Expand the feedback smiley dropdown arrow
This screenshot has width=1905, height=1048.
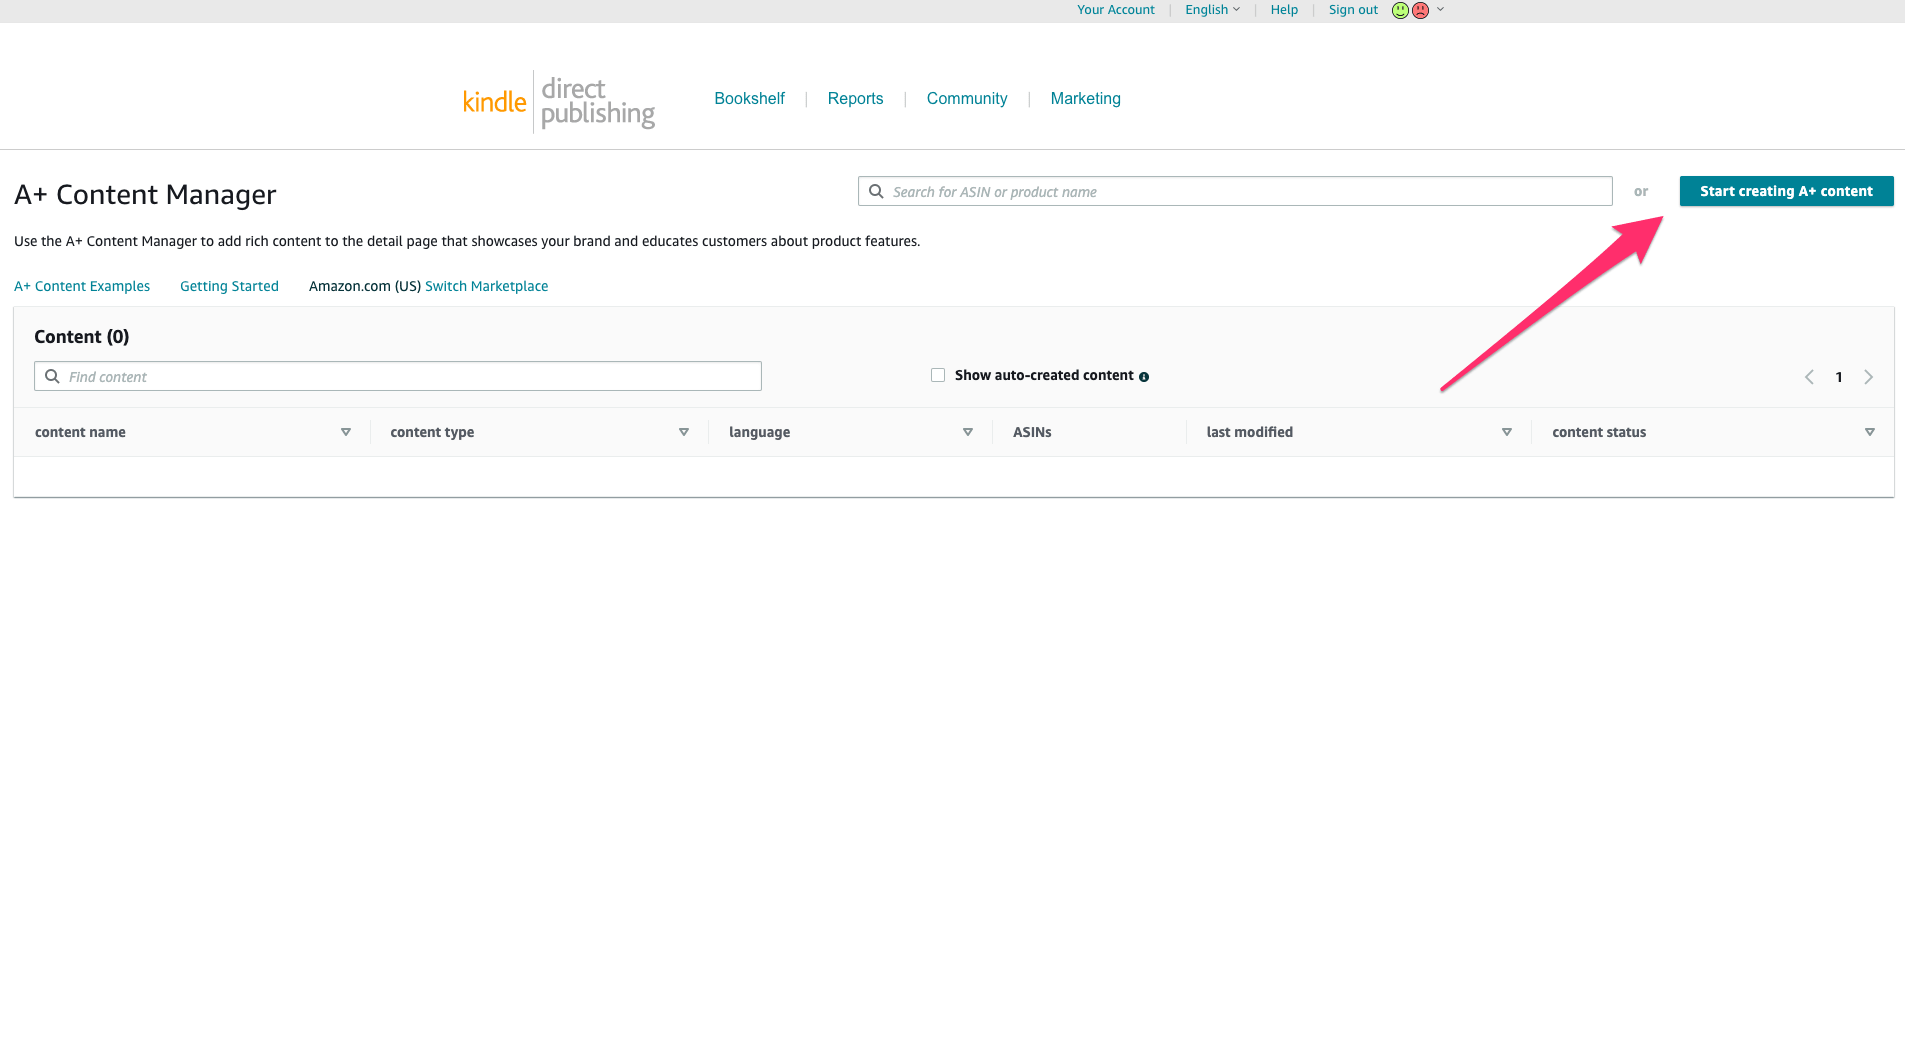[x=1440, y=9]
